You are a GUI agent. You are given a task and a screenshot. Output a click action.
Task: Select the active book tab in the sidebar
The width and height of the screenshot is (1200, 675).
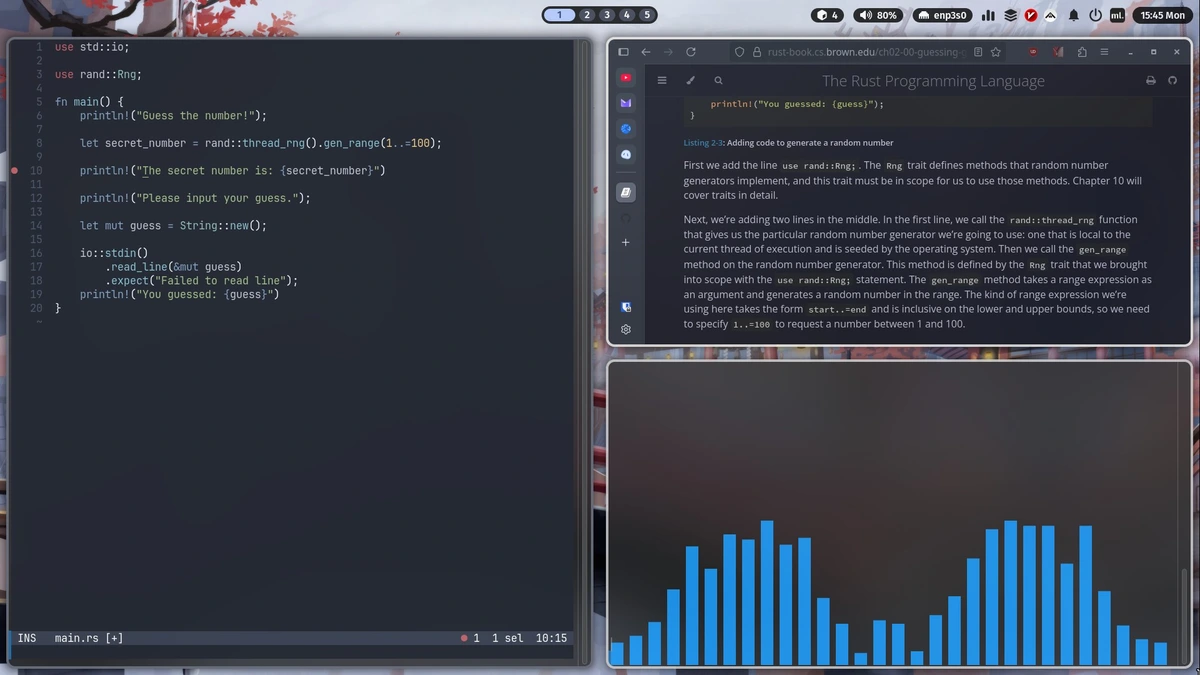(625, 192)
